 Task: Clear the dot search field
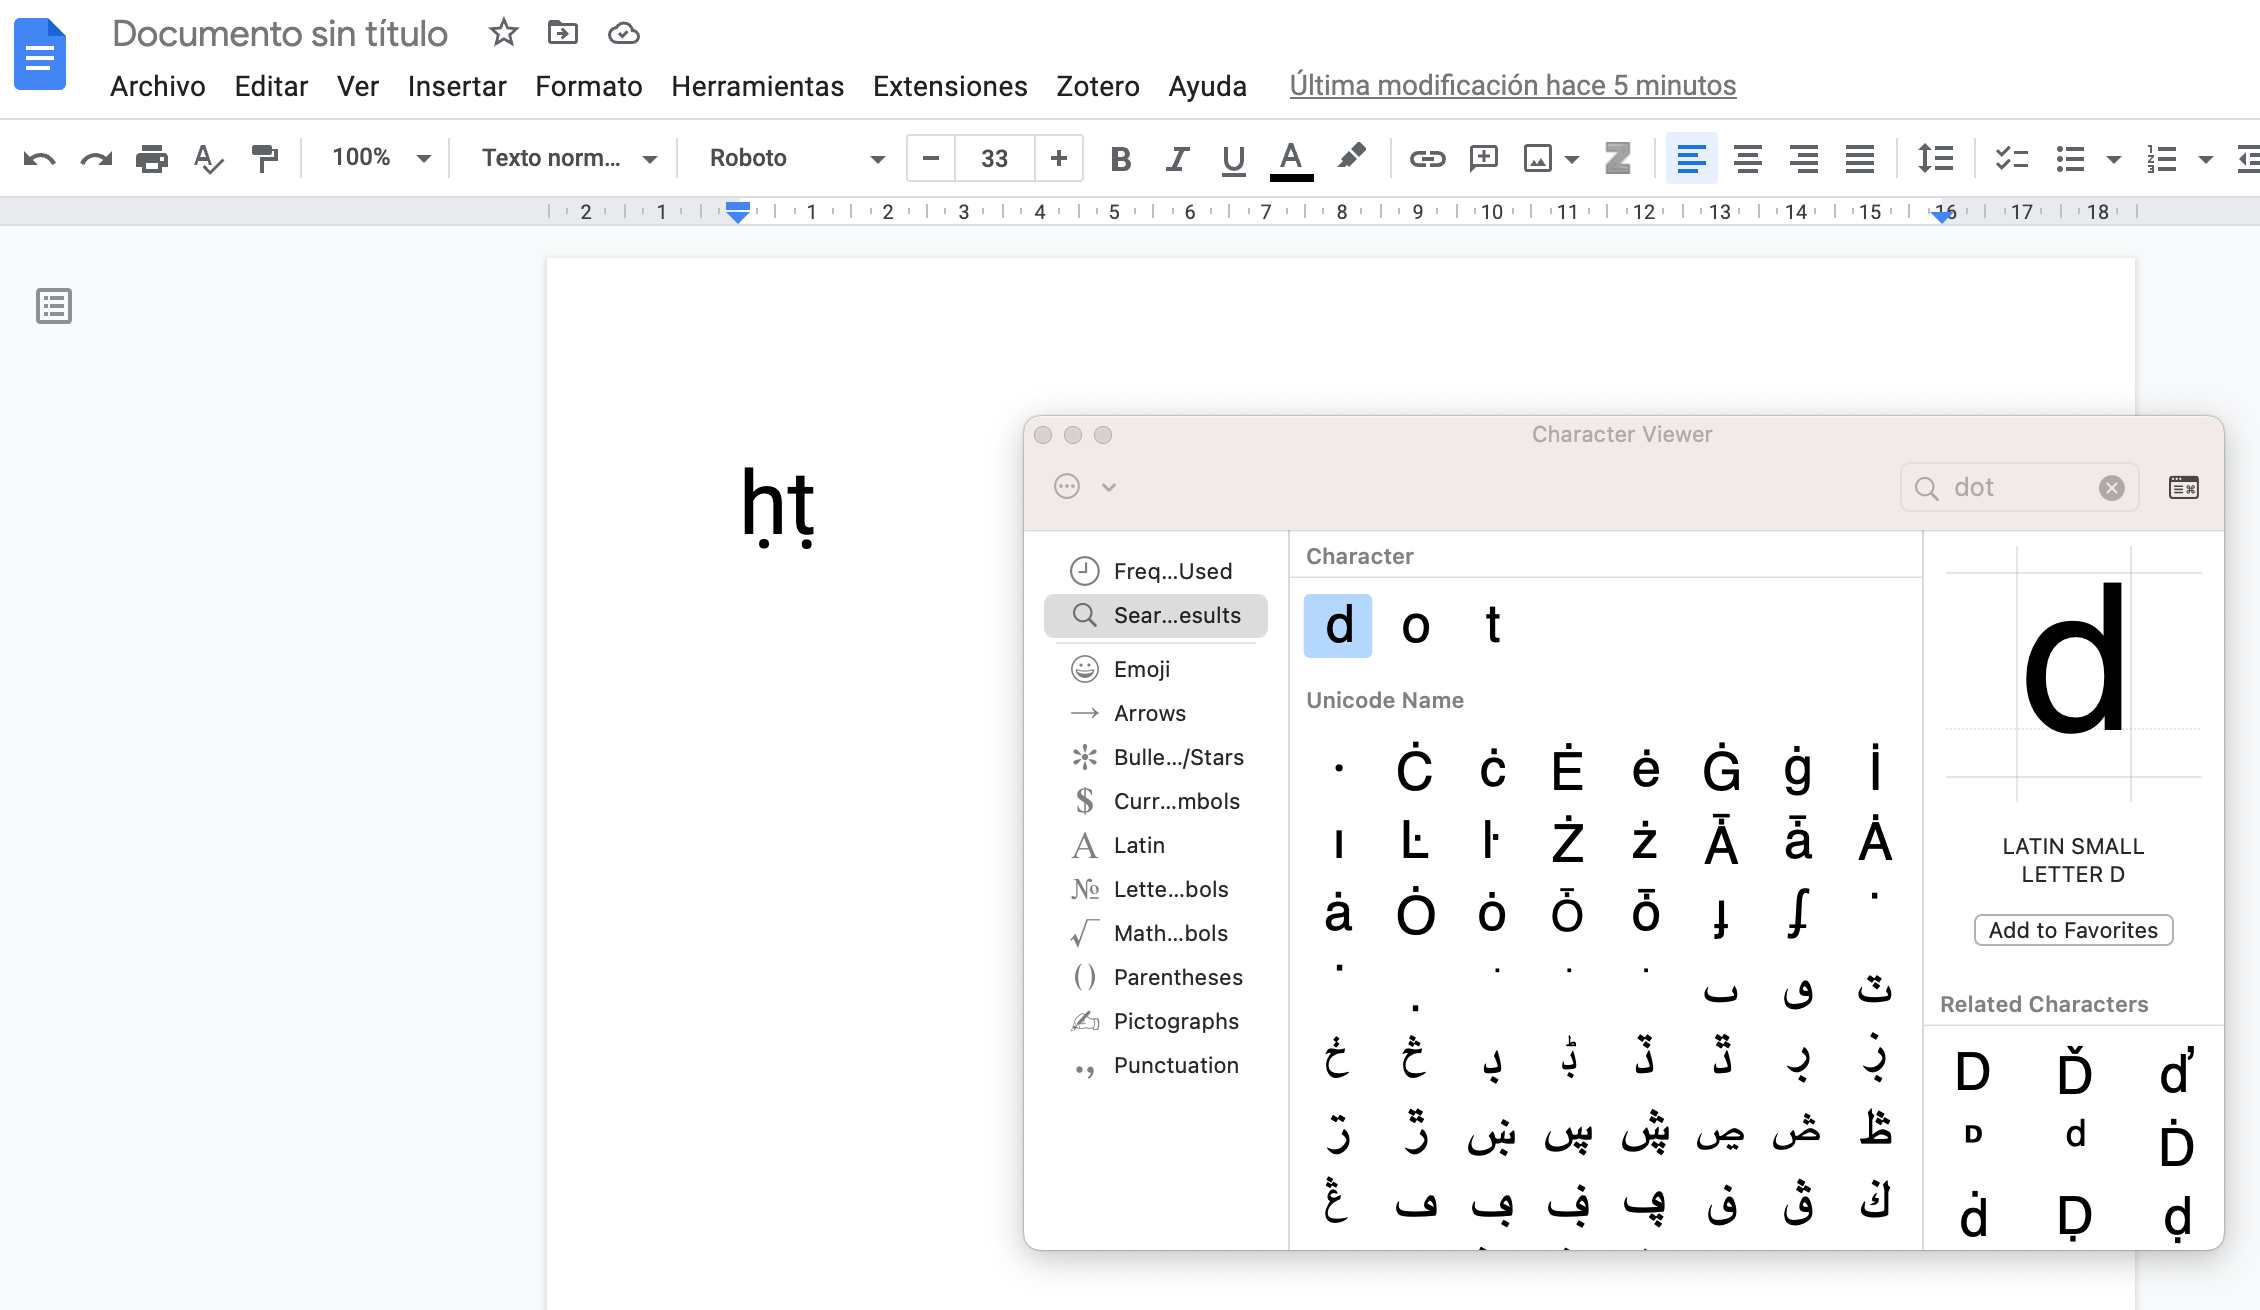tap(2111, 488)
